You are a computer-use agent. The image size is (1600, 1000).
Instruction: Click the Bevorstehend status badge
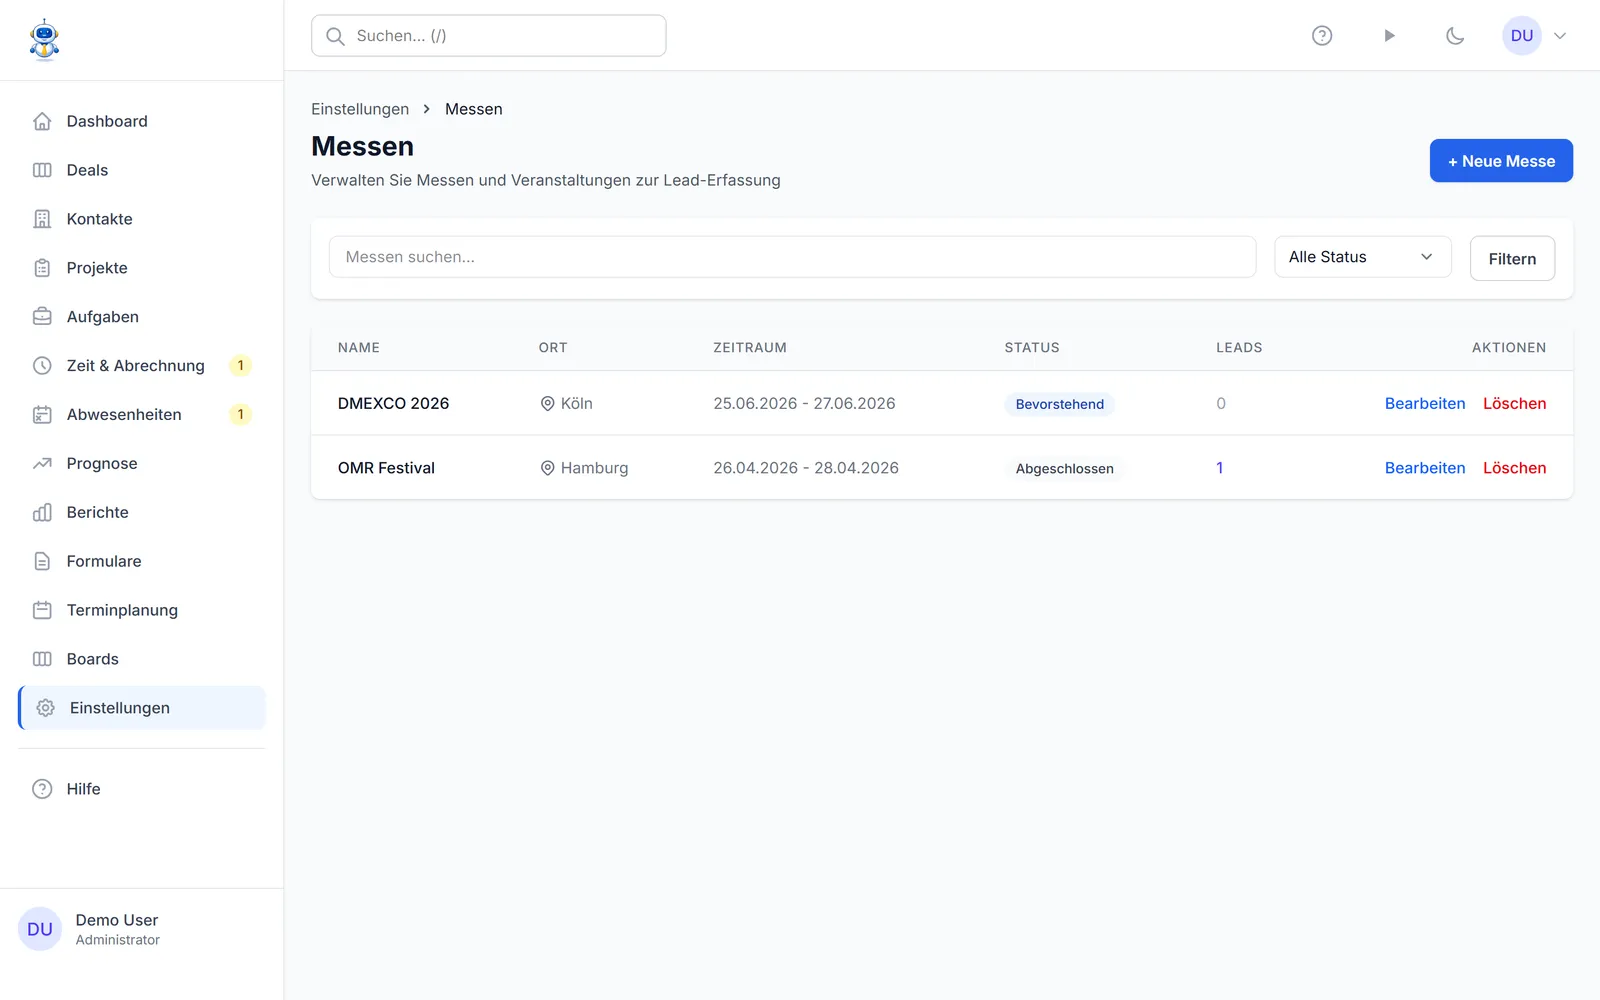tap(1060, 404)
